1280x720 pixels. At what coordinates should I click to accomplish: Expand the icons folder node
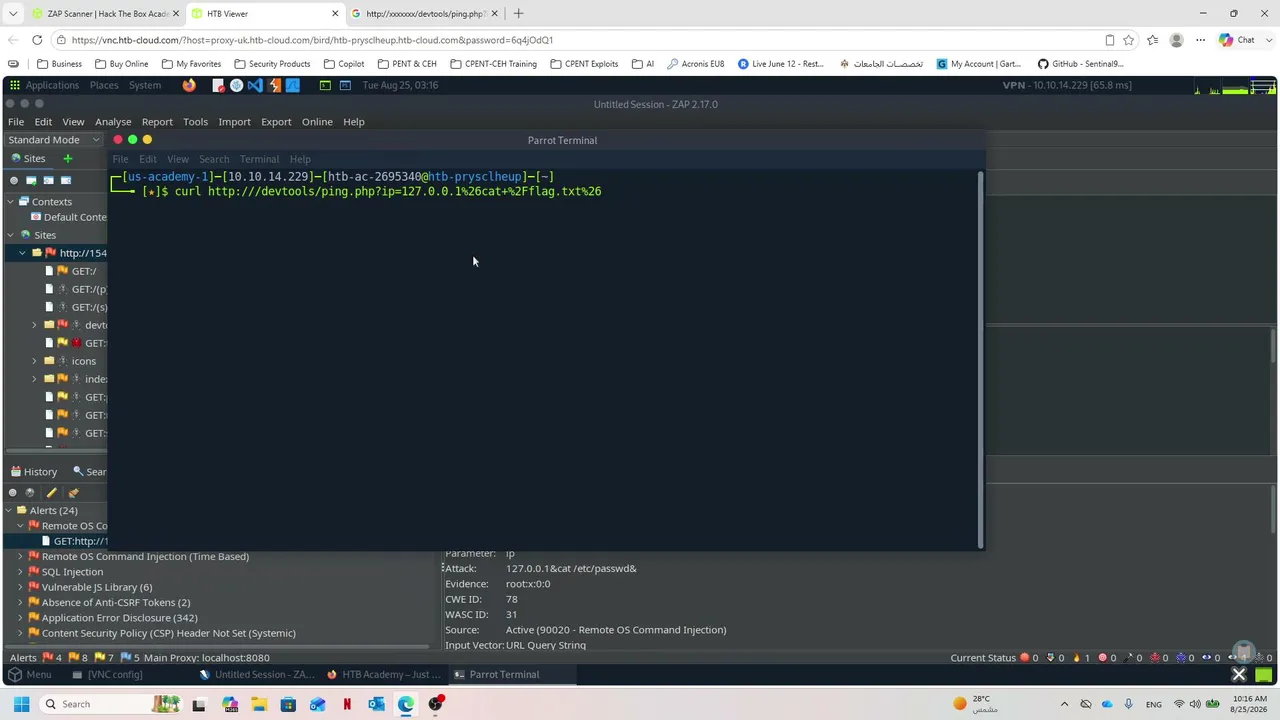[x=35, y=361]
